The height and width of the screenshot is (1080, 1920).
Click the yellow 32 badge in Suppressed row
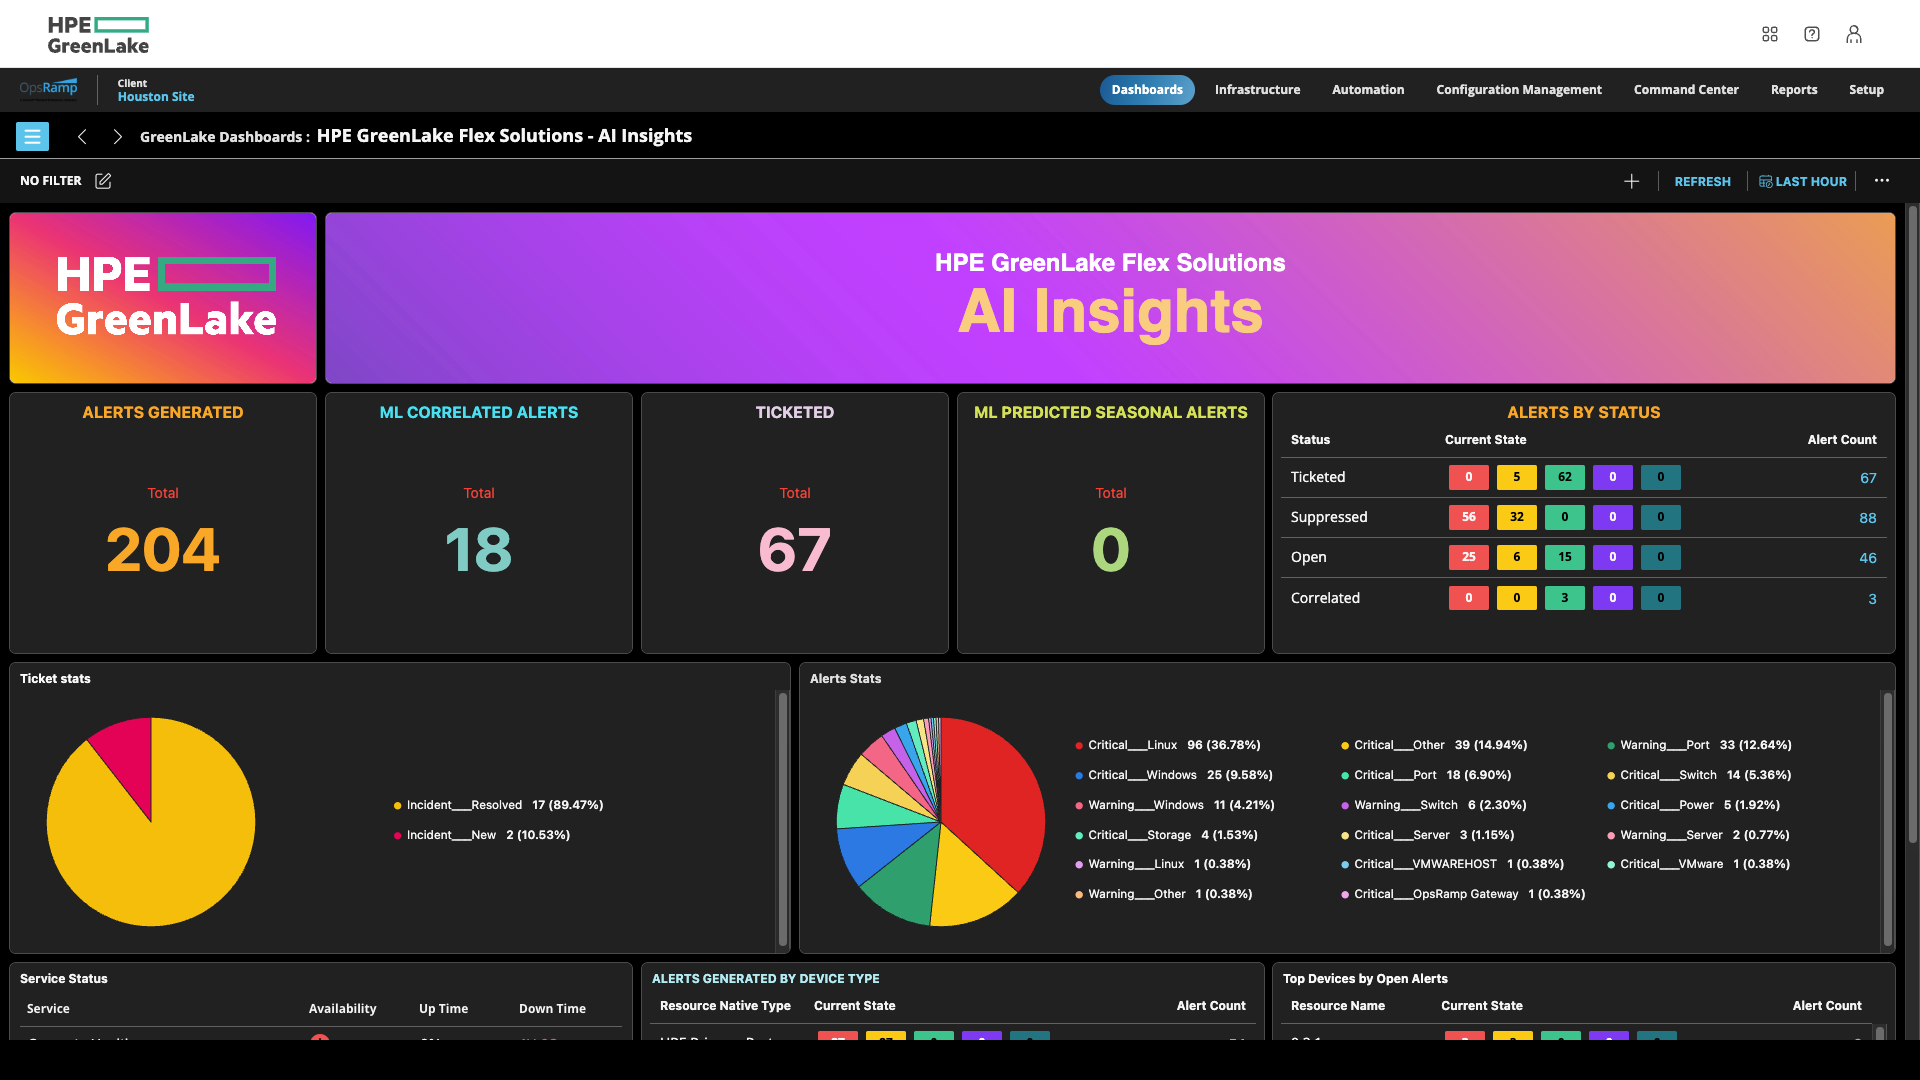[x=1516, y=517]
